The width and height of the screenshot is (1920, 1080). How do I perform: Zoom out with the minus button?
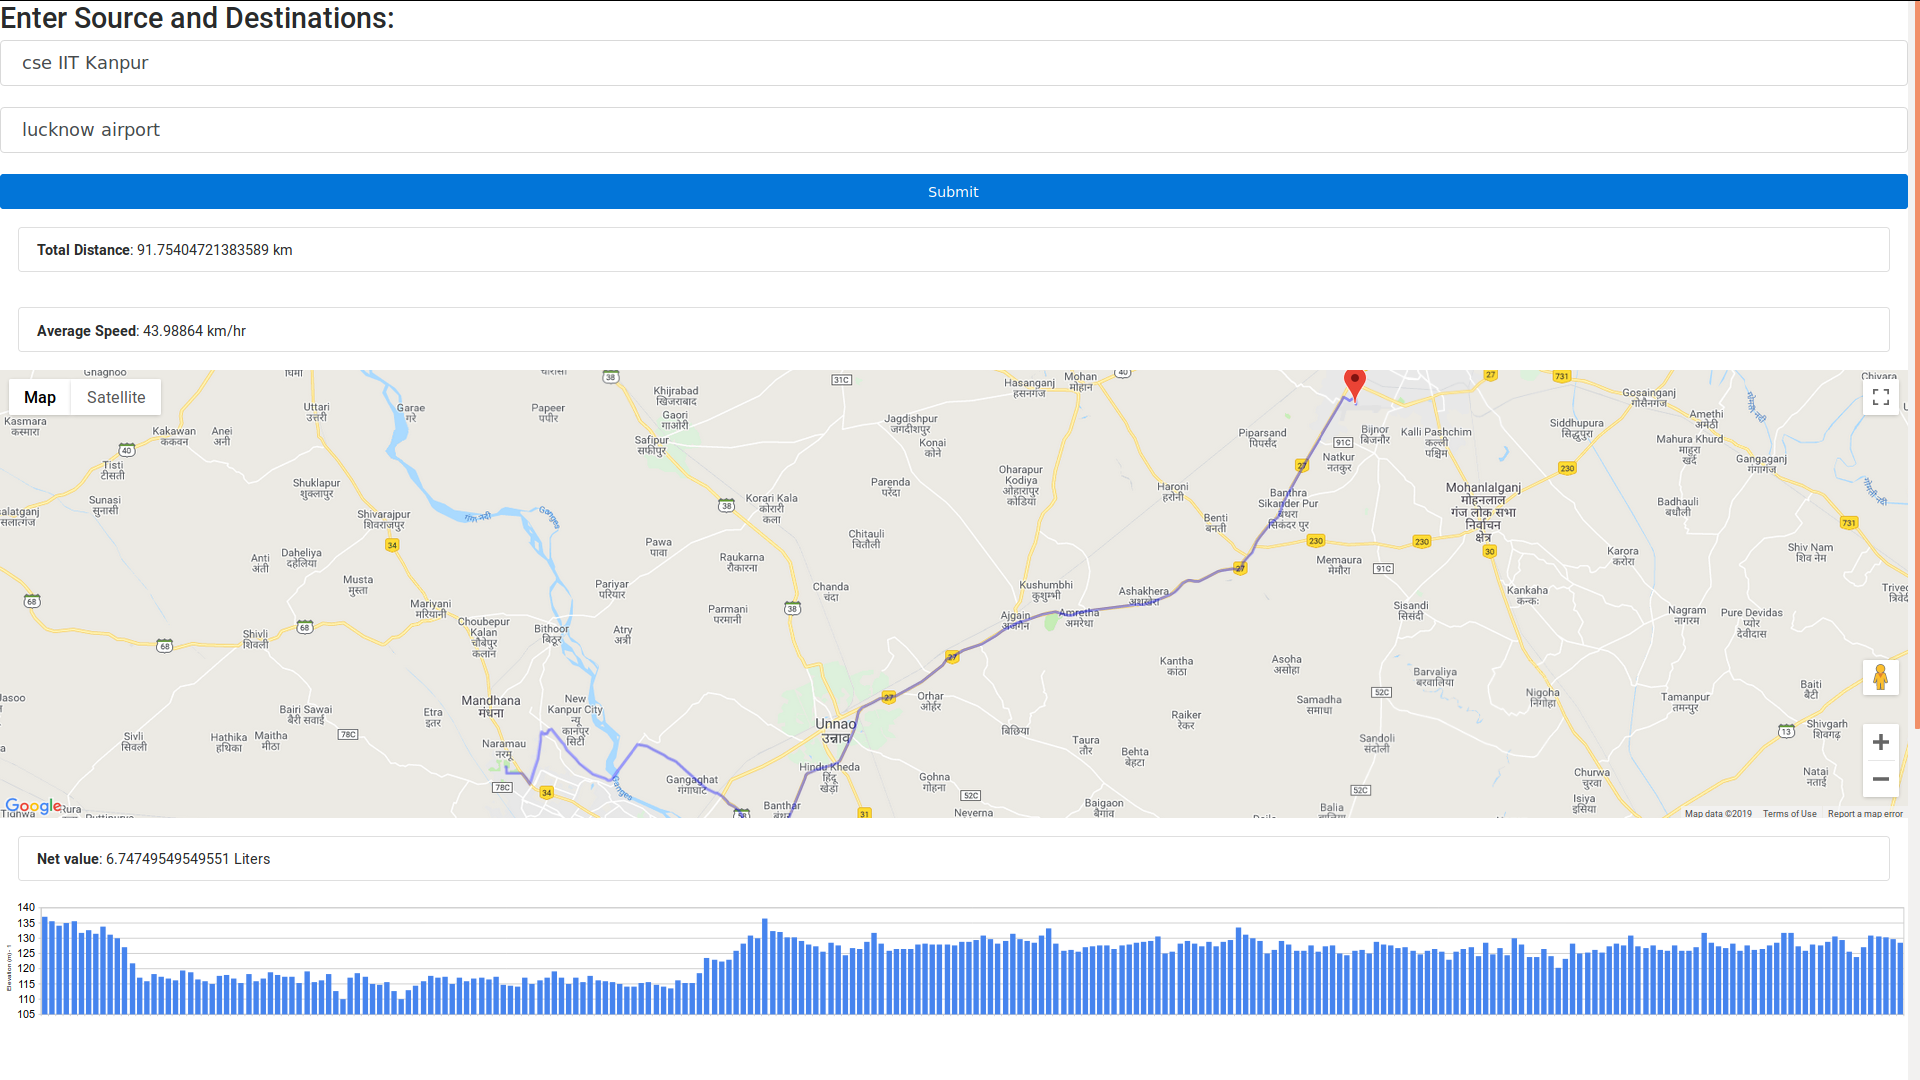(1880, 779)
